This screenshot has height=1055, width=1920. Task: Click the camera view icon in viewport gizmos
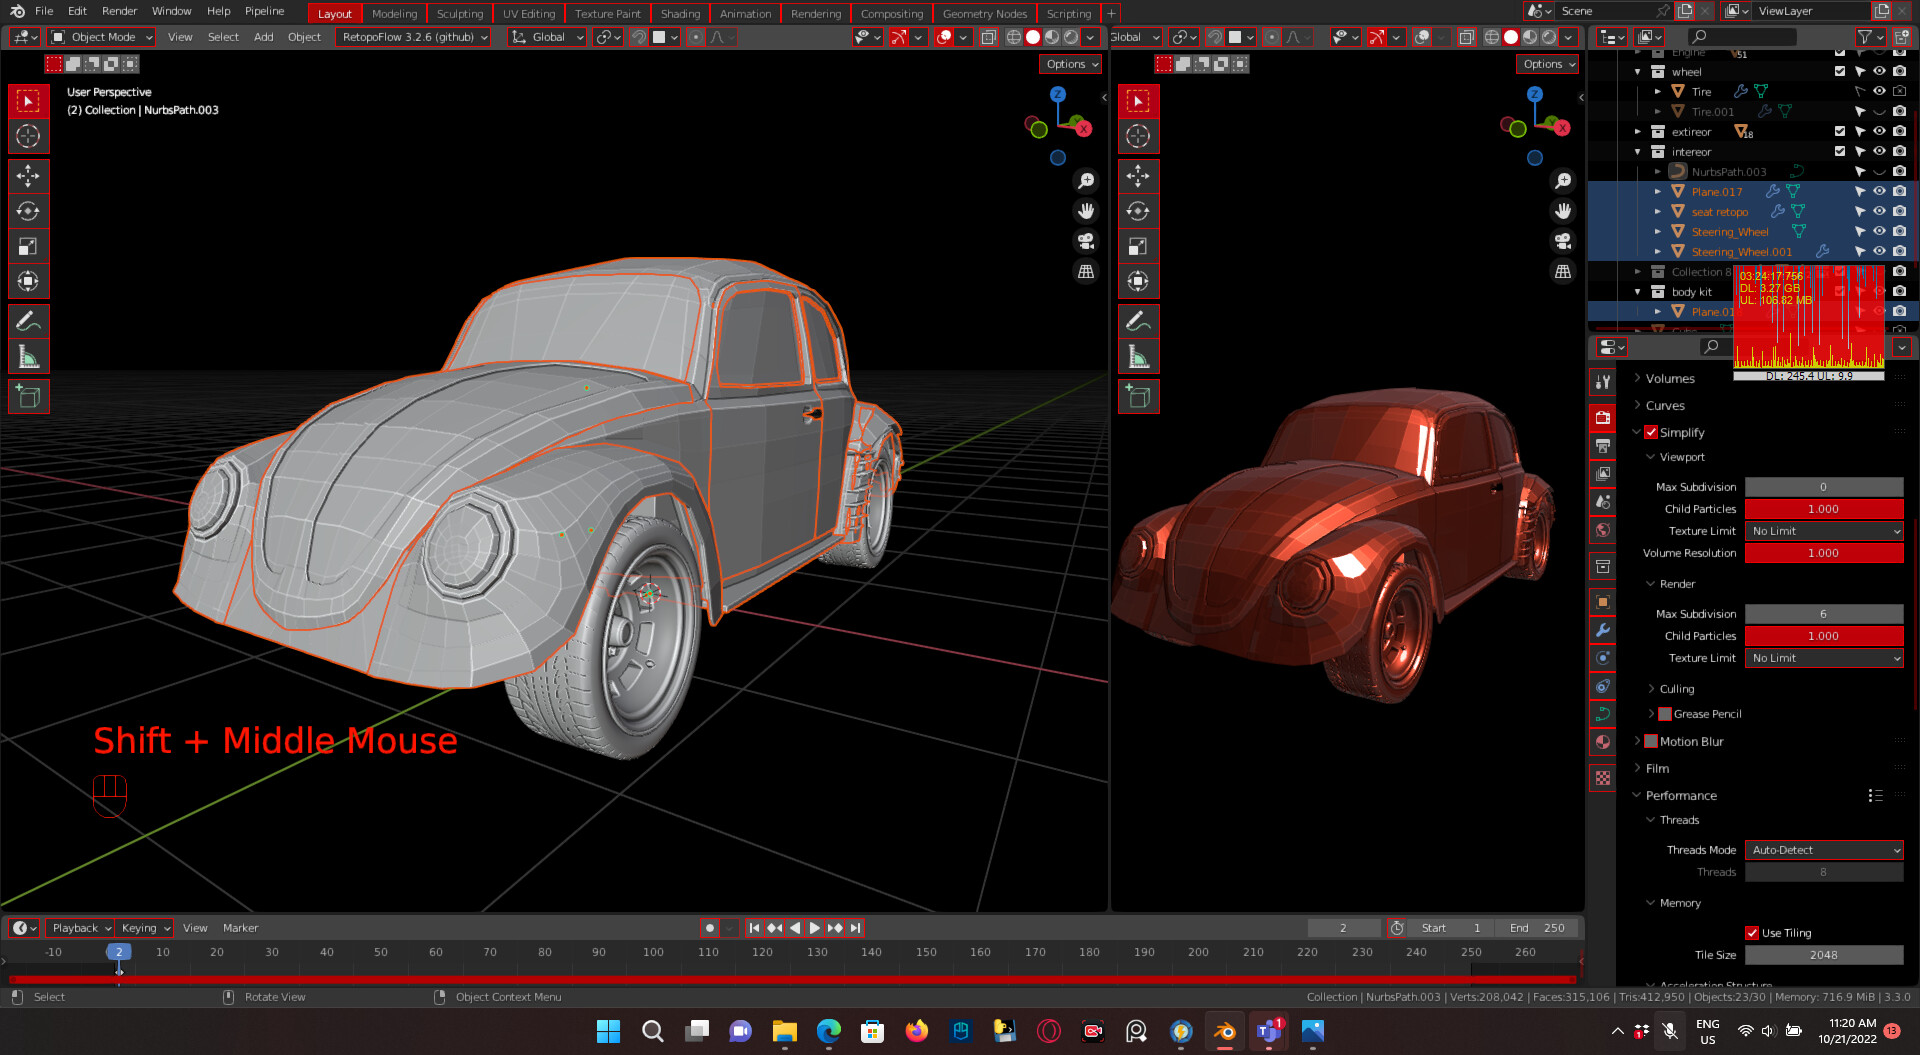click(x=1086, y=240)
